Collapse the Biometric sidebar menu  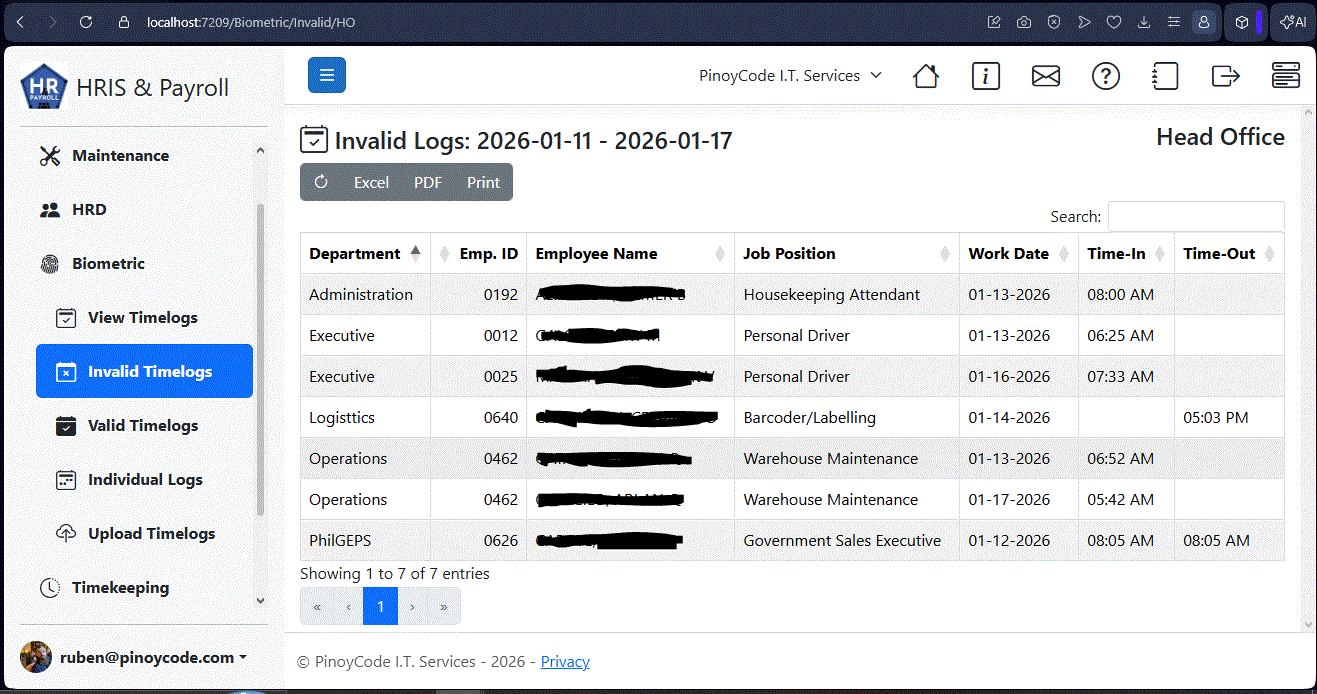pyautogui.click(x=144, y=264)
